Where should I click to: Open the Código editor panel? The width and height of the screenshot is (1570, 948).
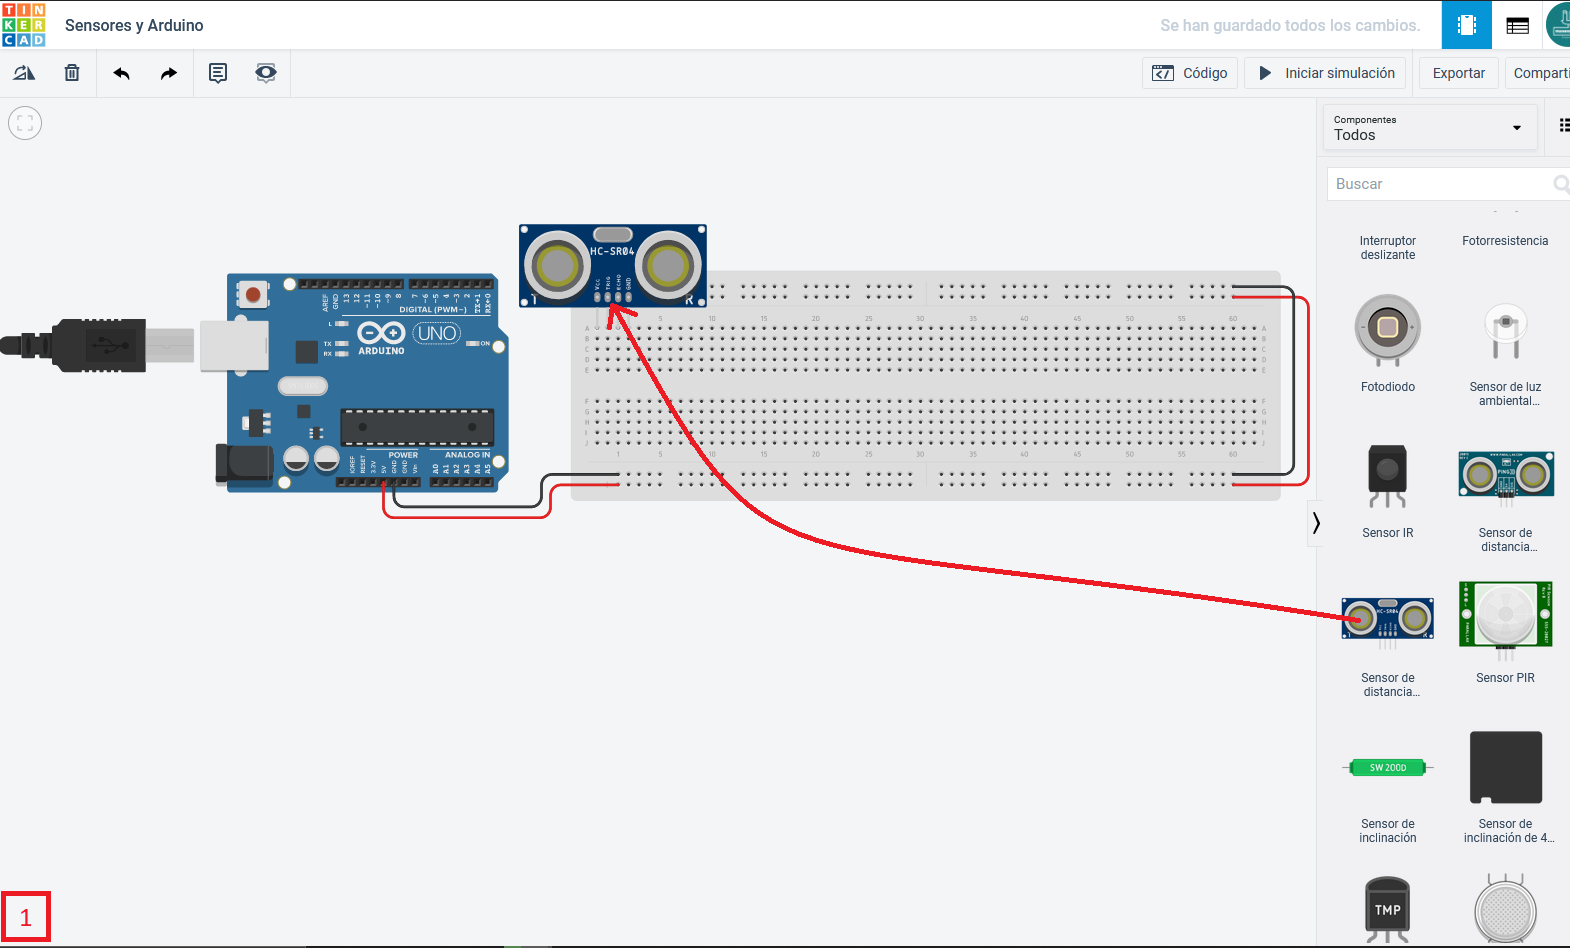tap(1190, 73)
